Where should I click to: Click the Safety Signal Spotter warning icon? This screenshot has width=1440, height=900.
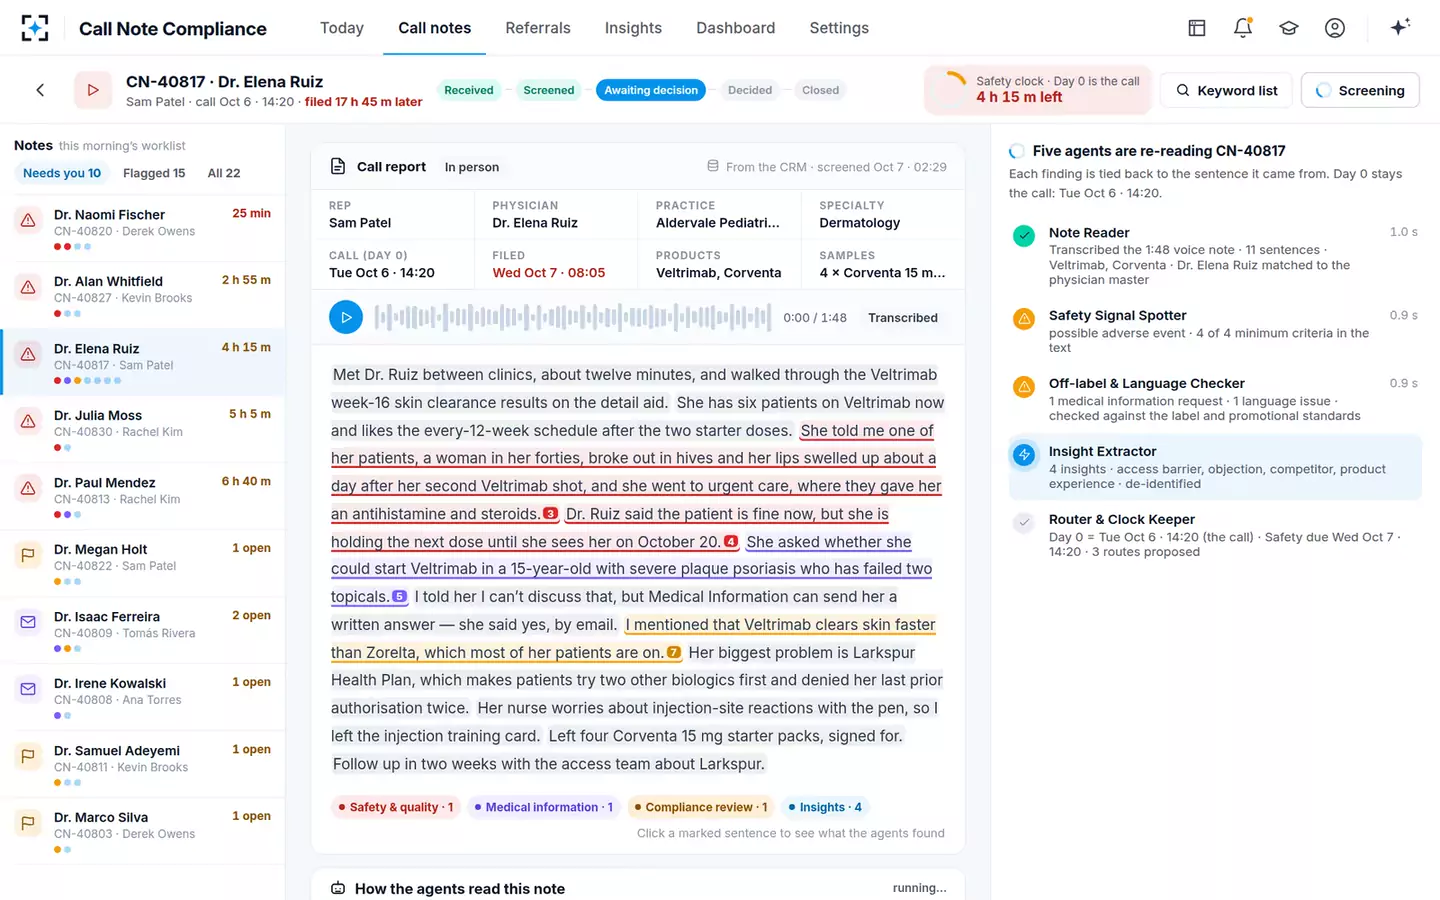pos(1024,319)
